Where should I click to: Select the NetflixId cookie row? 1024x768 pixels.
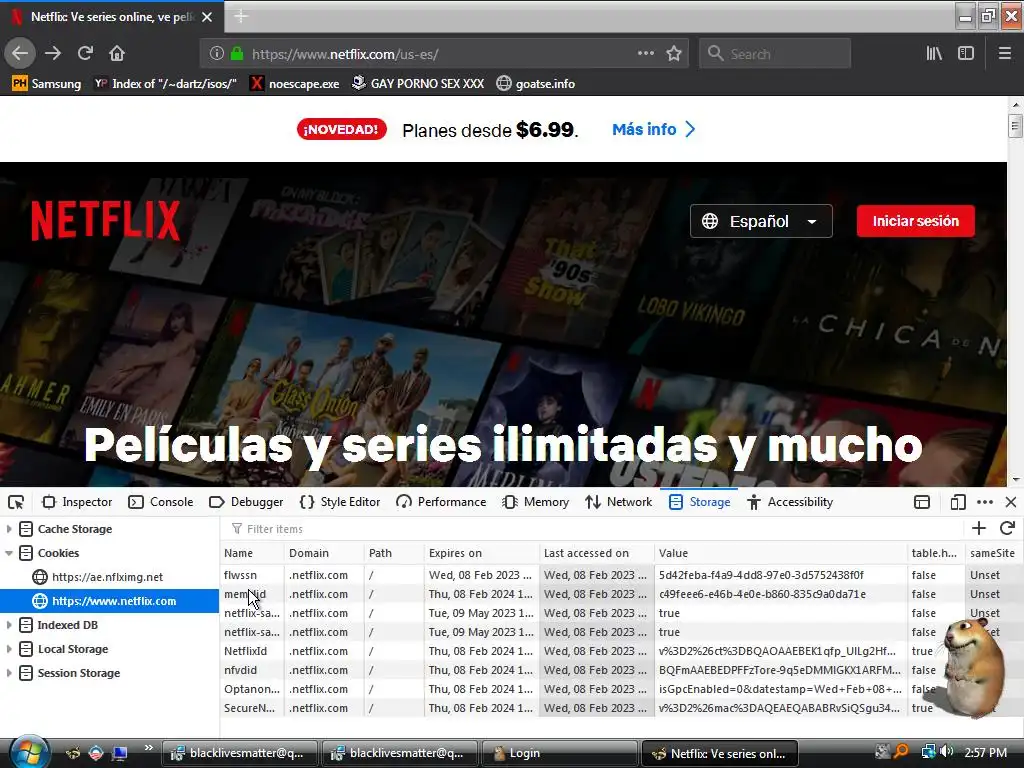point(622,651)
